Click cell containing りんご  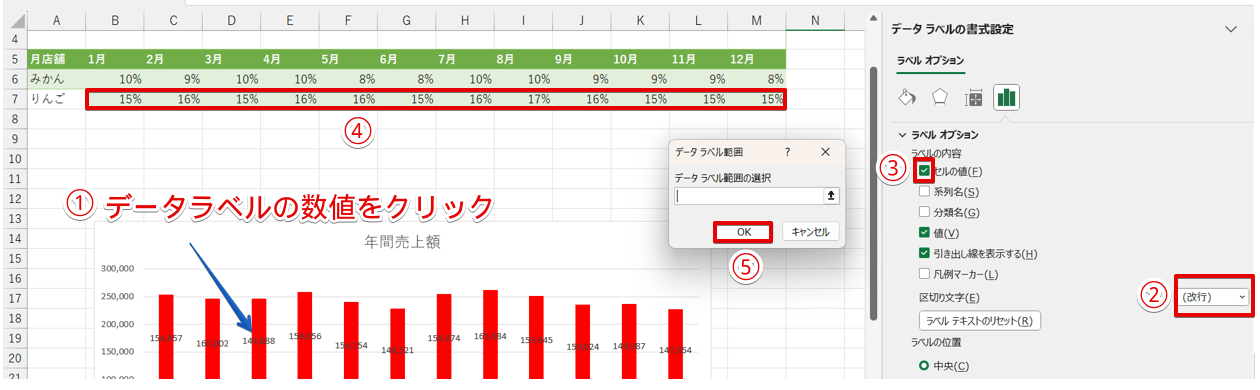[56, 99]
